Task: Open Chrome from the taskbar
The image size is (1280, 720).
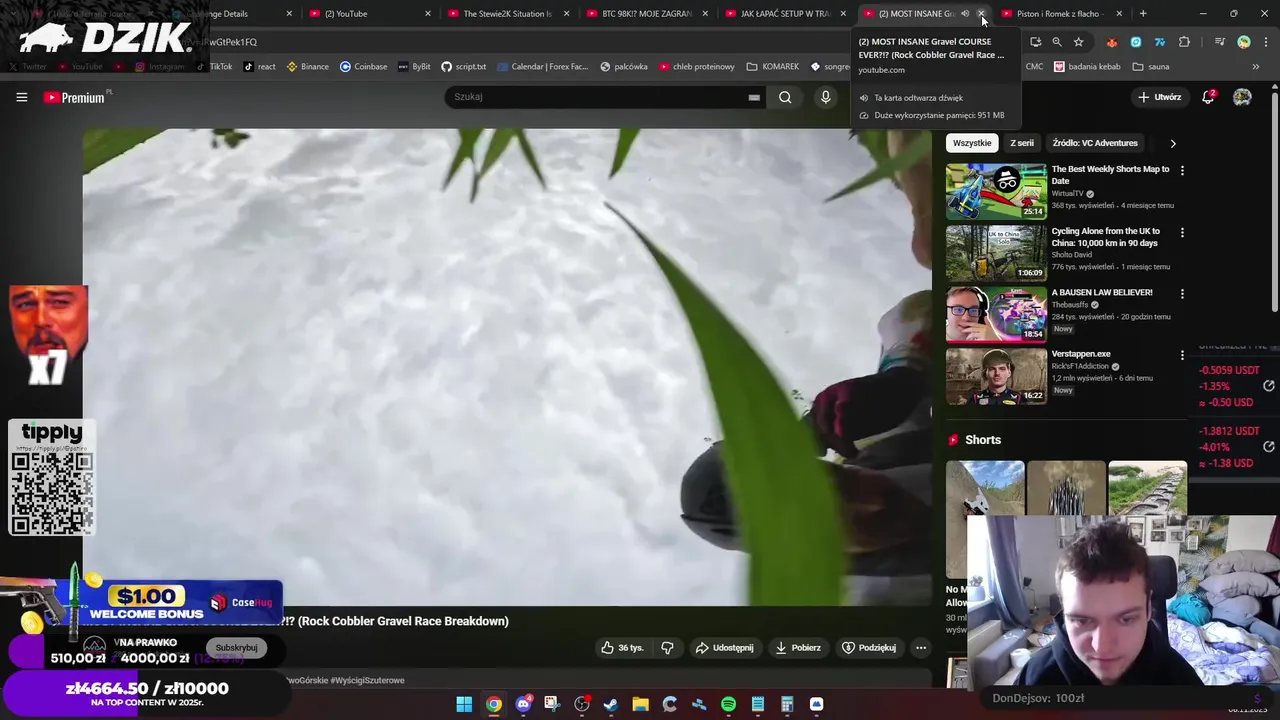Action: tap(494, 704)
